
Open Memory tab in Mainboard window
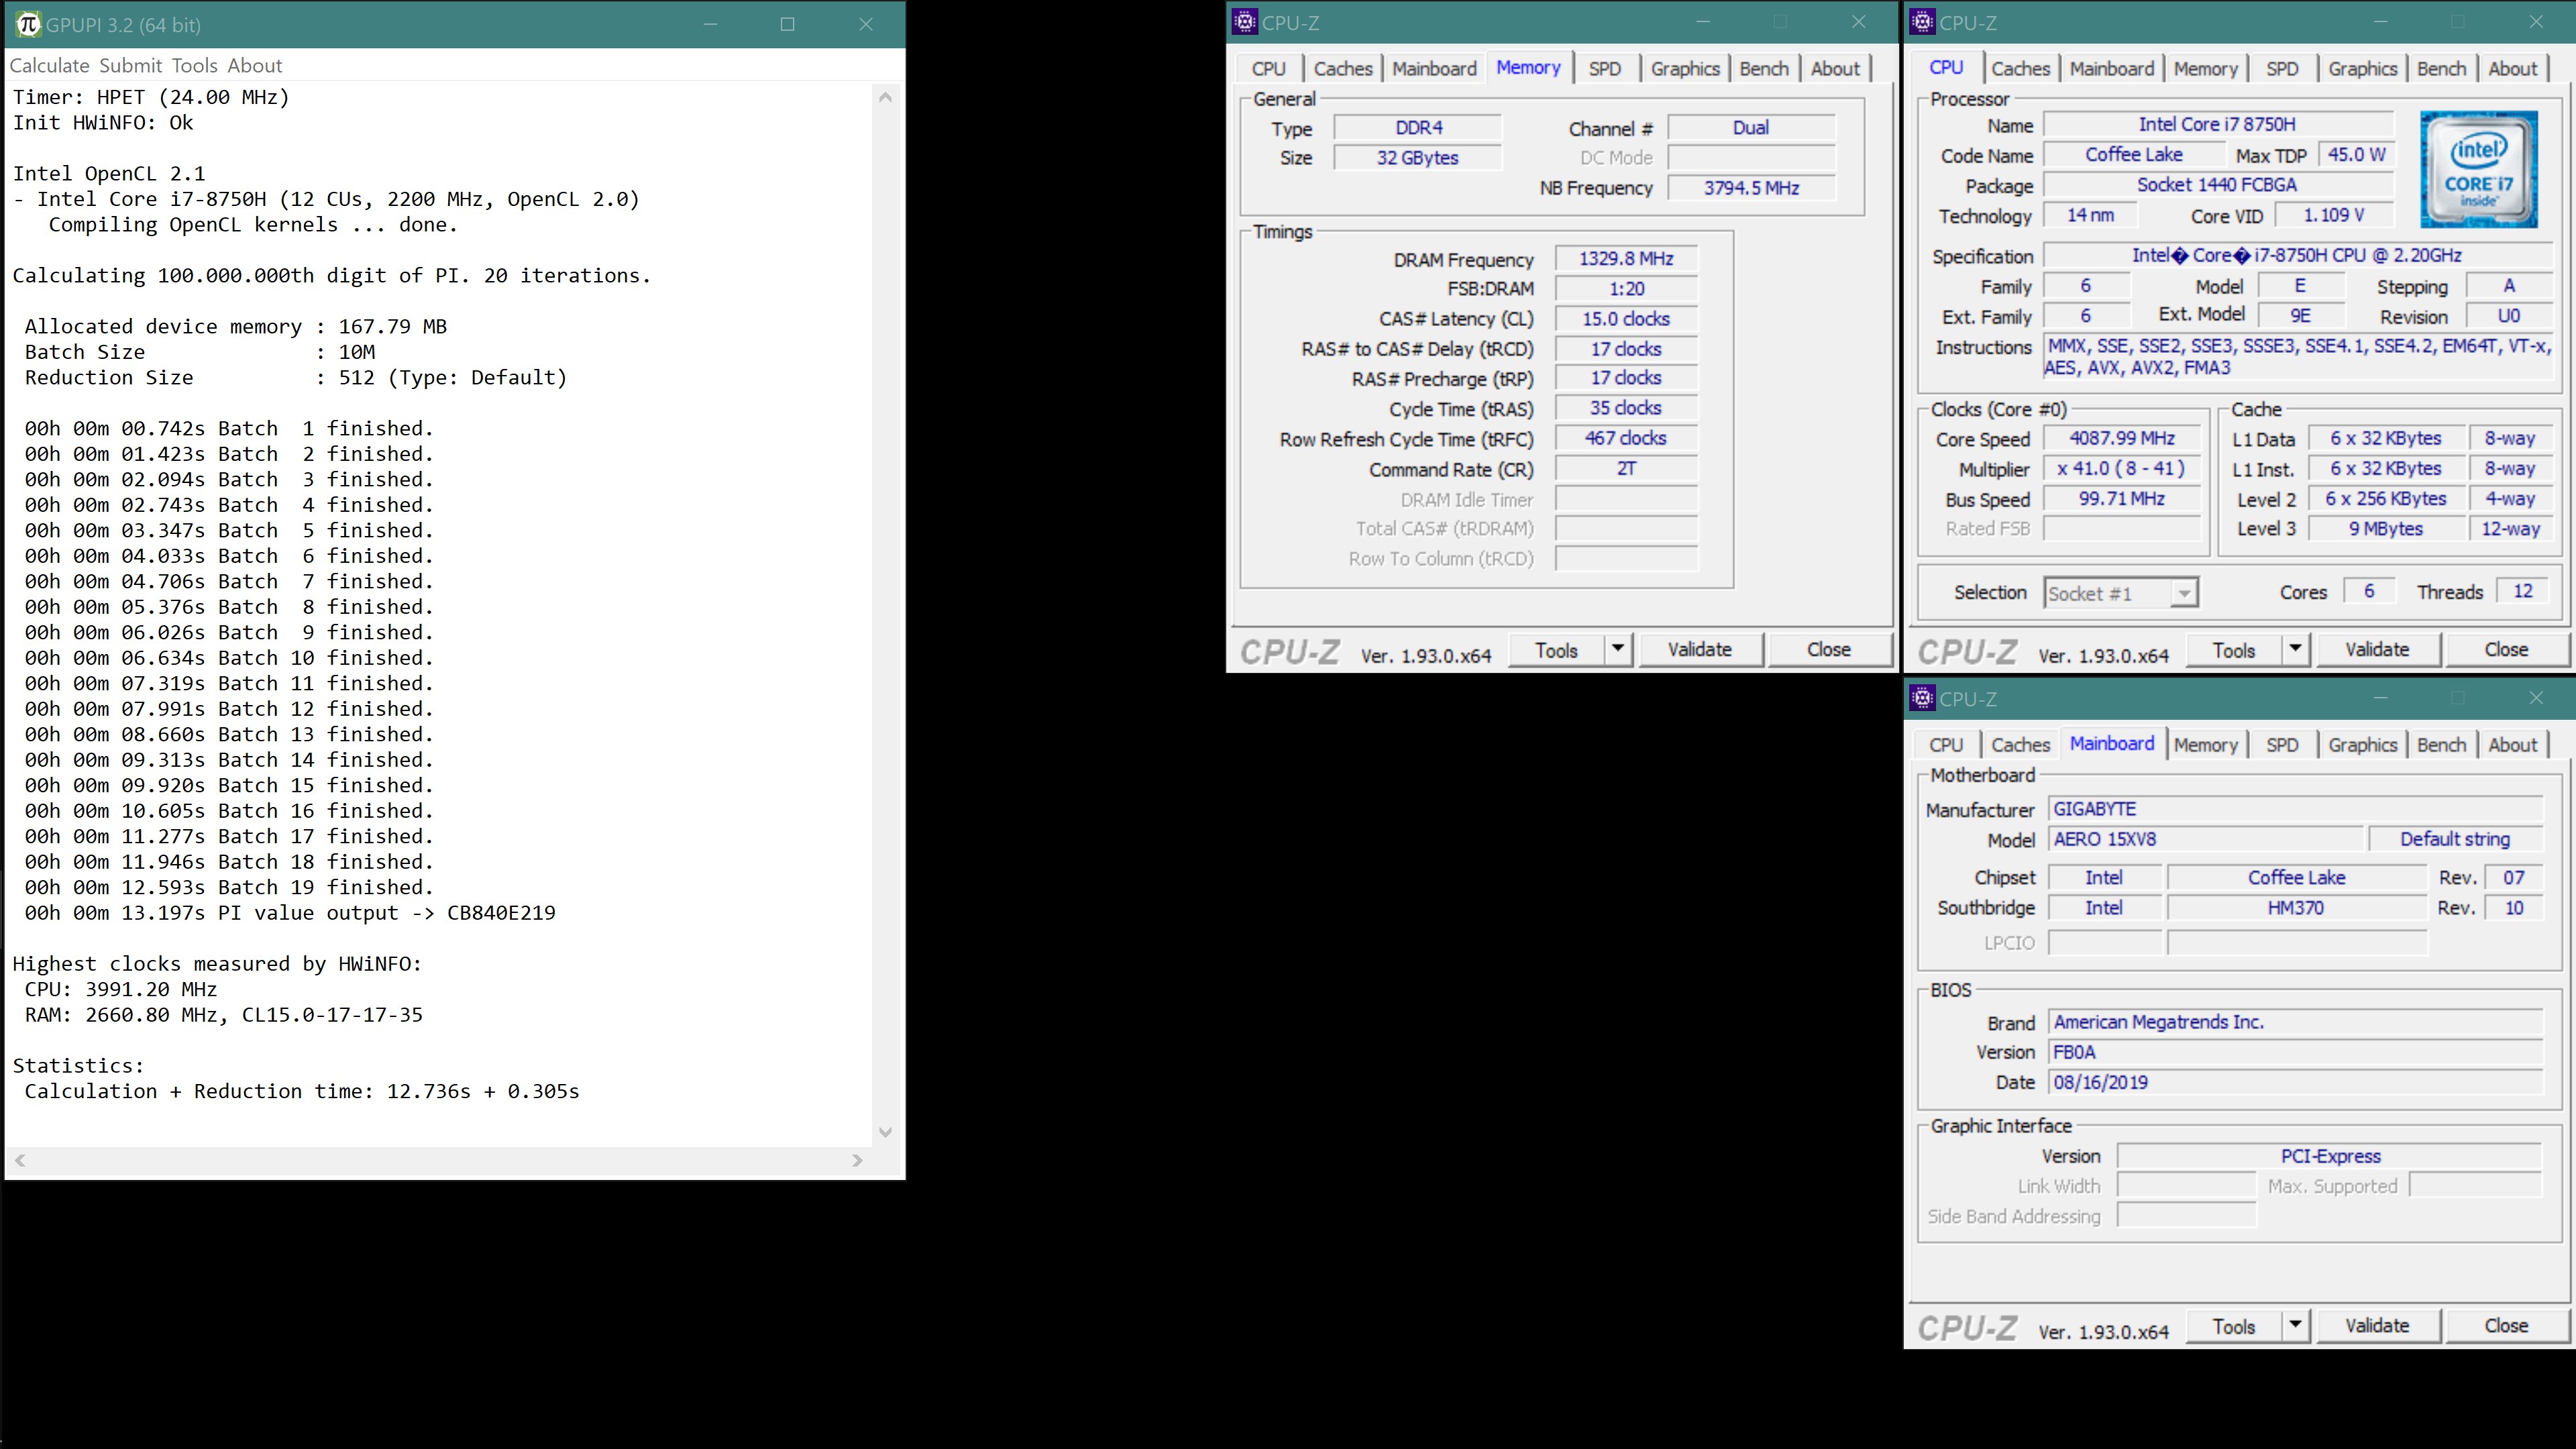tap(2205, 744)
